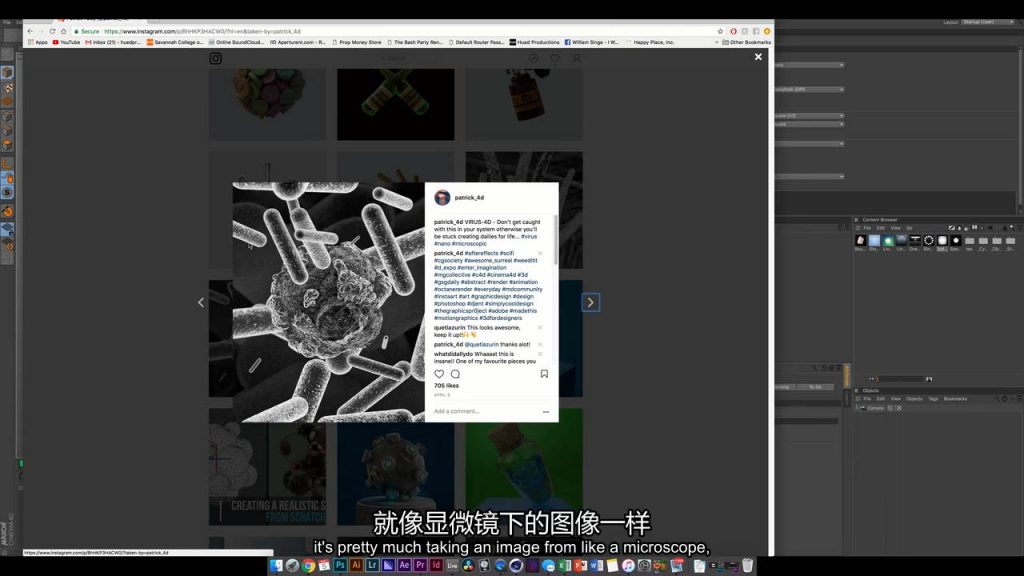Open View menu in Content Browser
Screen dimensions: 1024x576
[896, 228]
